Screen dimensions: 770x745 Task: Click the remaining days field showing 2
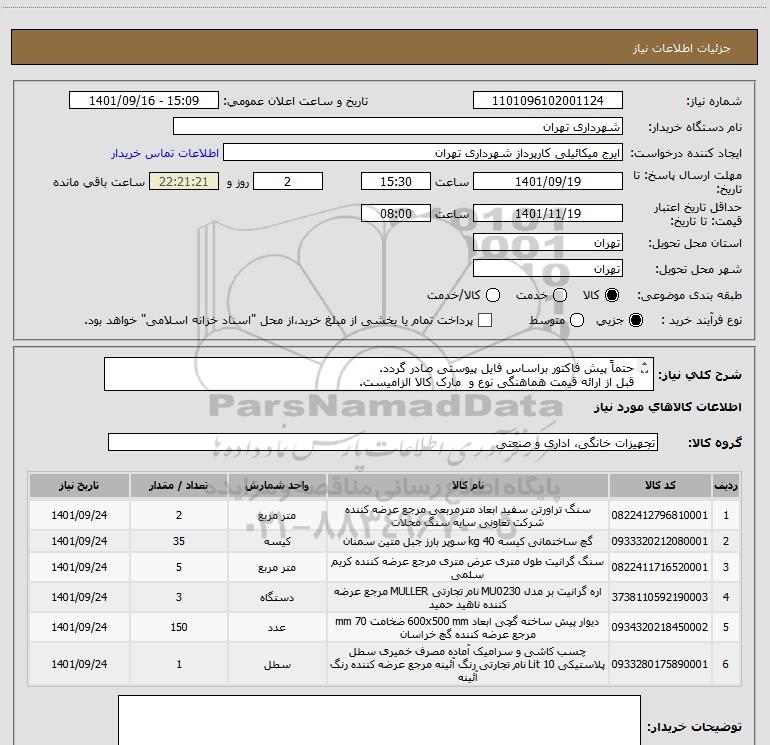click(x=288, y=181)
